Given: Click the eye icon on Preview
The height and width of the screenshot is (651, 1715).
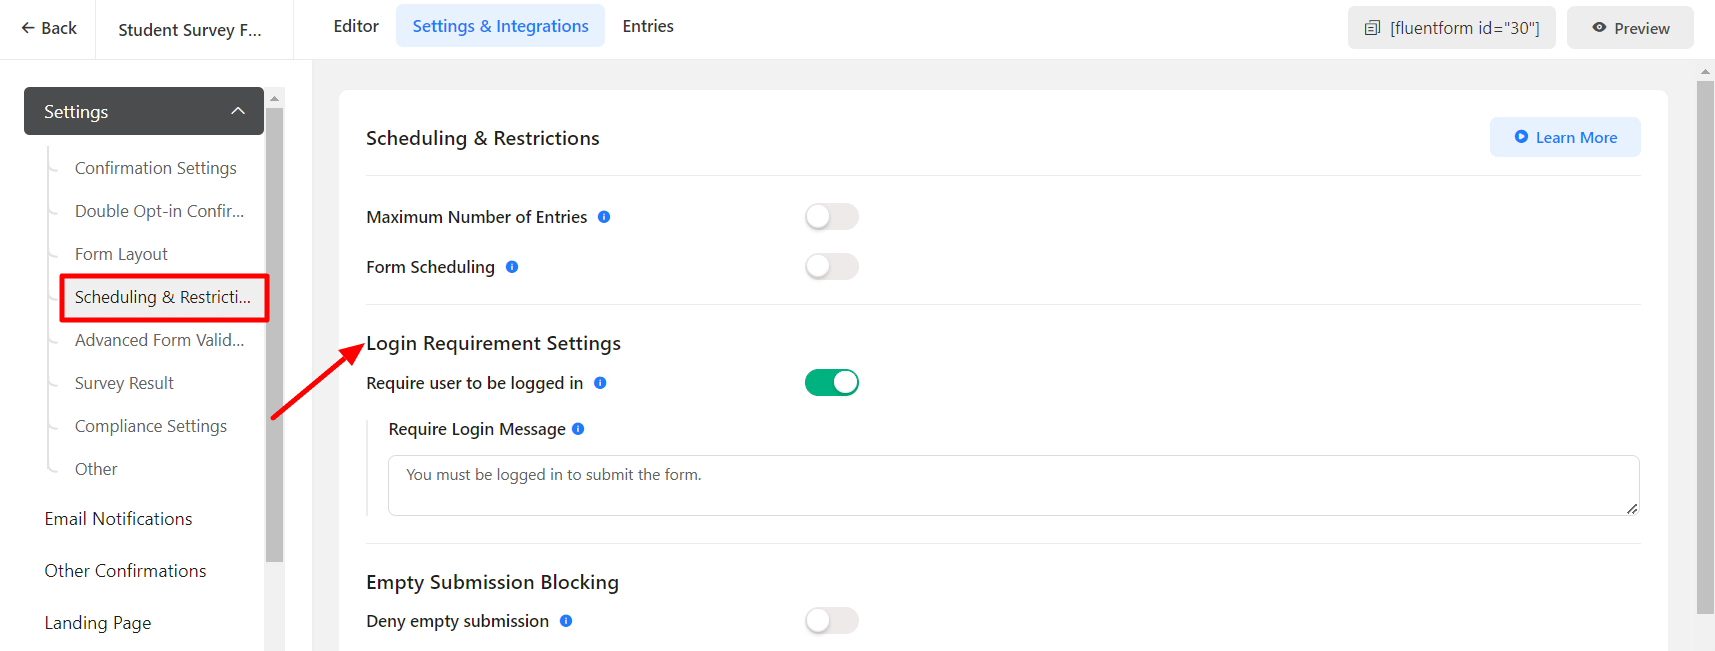Looking at the screenshot, I should coord(1600,28).
